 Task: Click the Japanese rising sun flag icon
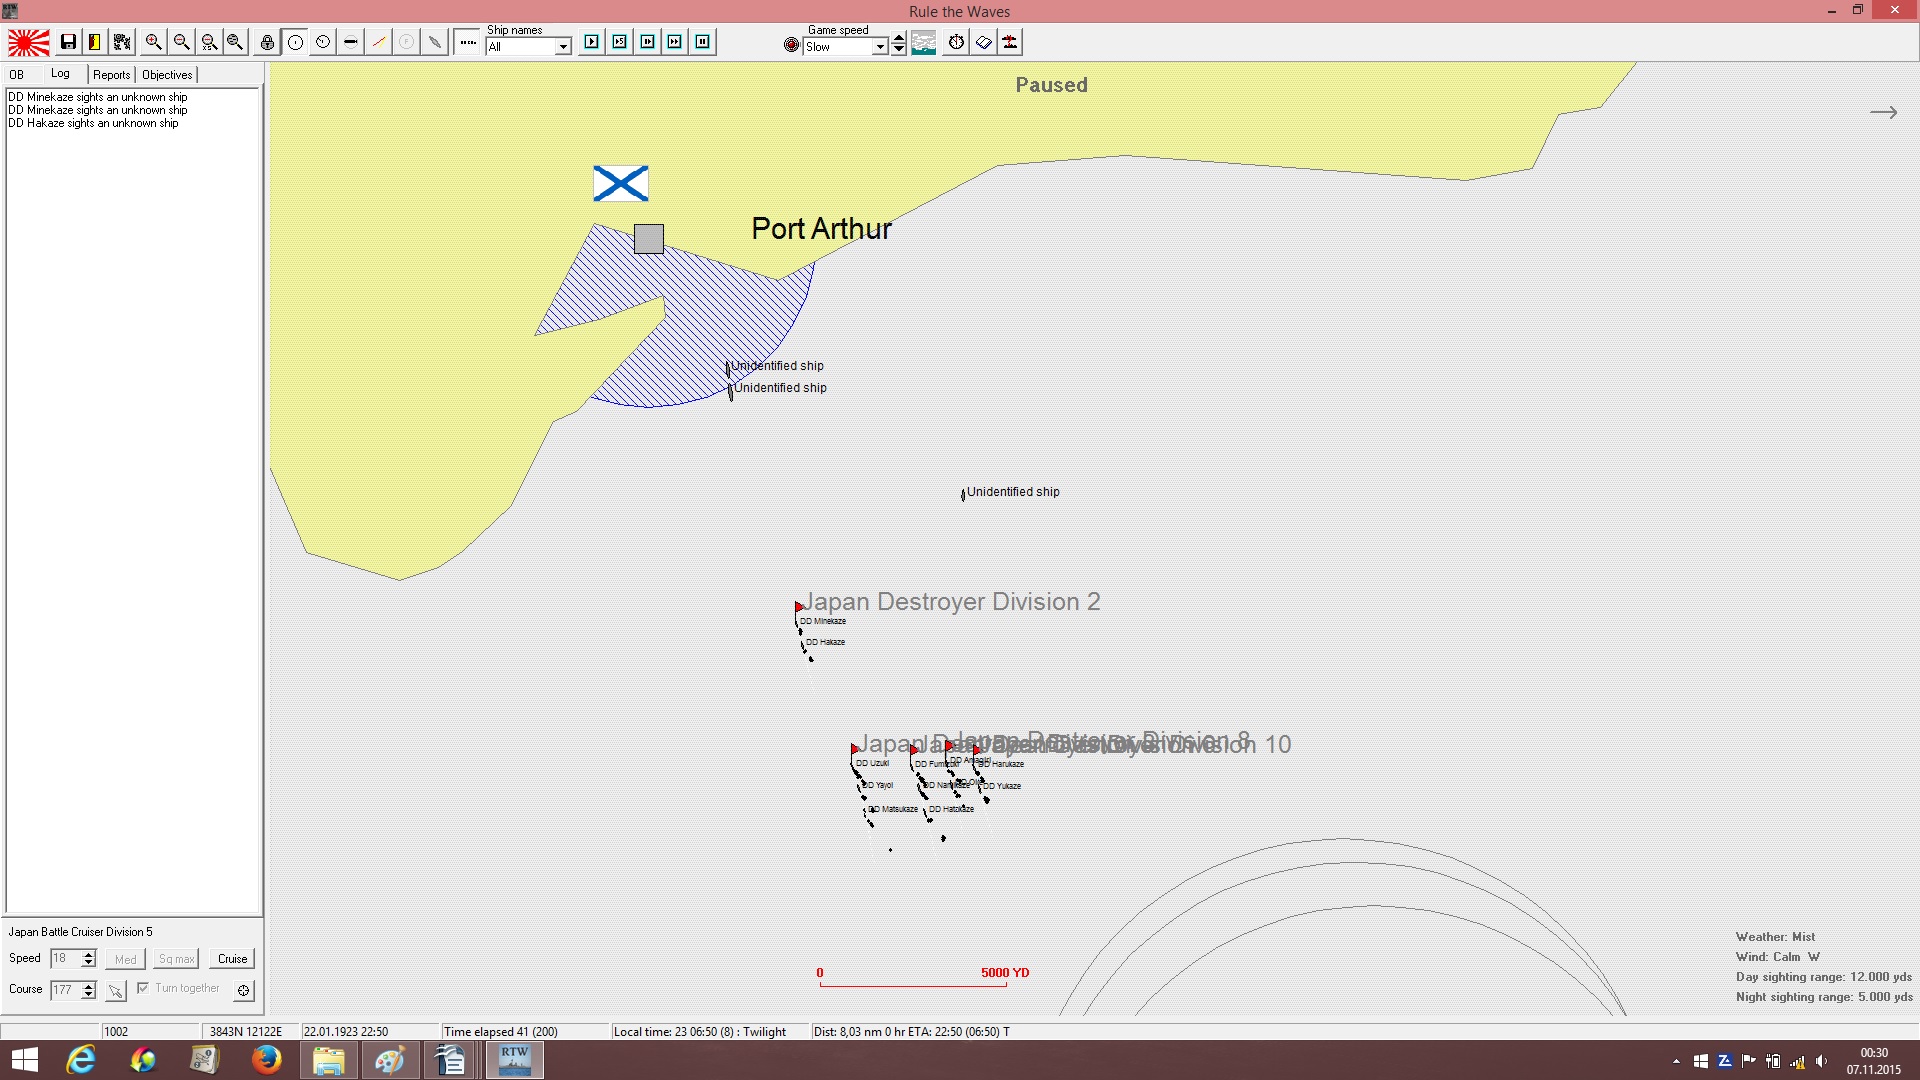(29, 42)
